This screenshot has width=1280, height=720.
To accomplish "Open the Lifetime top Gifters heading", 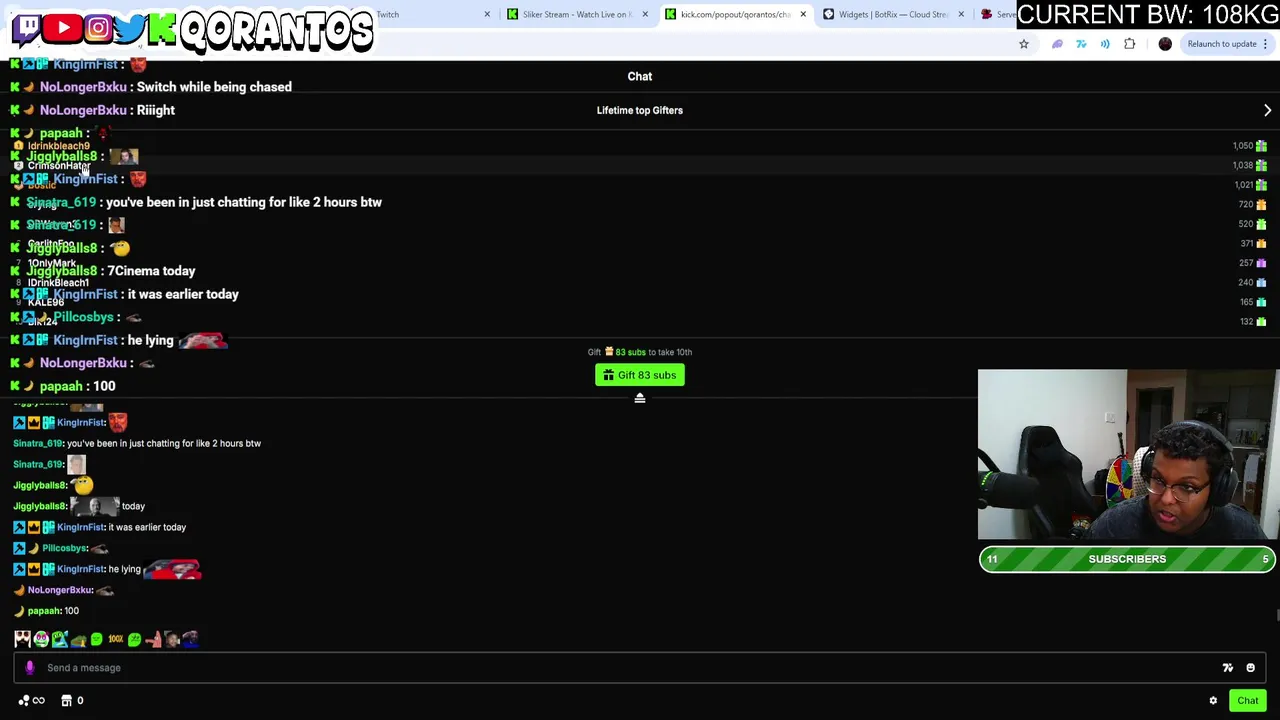I will coord(640,111).
